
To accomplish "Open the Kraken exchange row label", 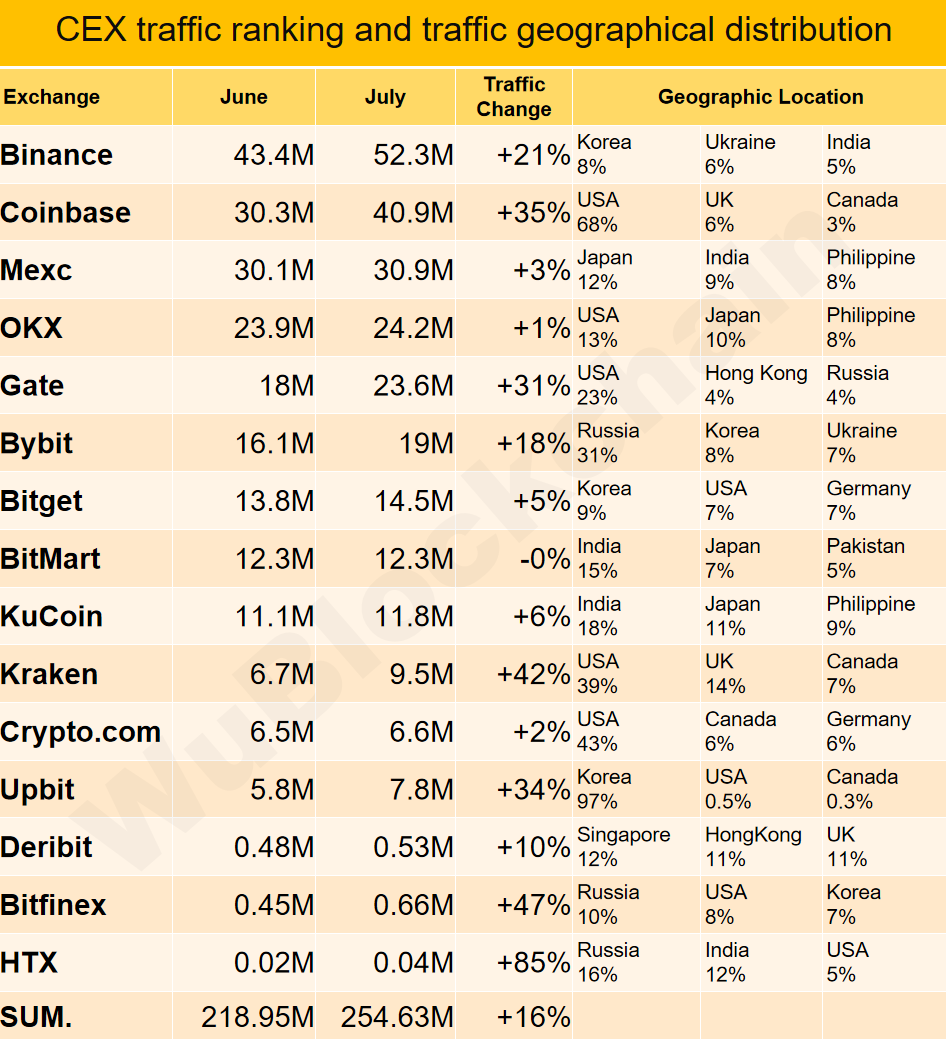I will click(50, 674).
